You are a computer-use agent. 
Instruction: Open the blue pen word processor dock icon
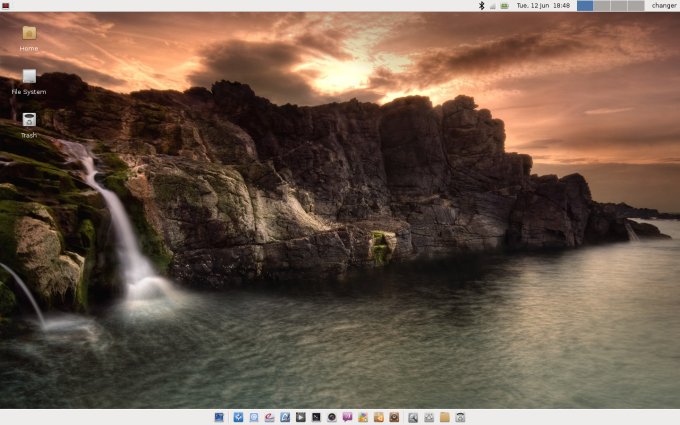tap(285, 417)
